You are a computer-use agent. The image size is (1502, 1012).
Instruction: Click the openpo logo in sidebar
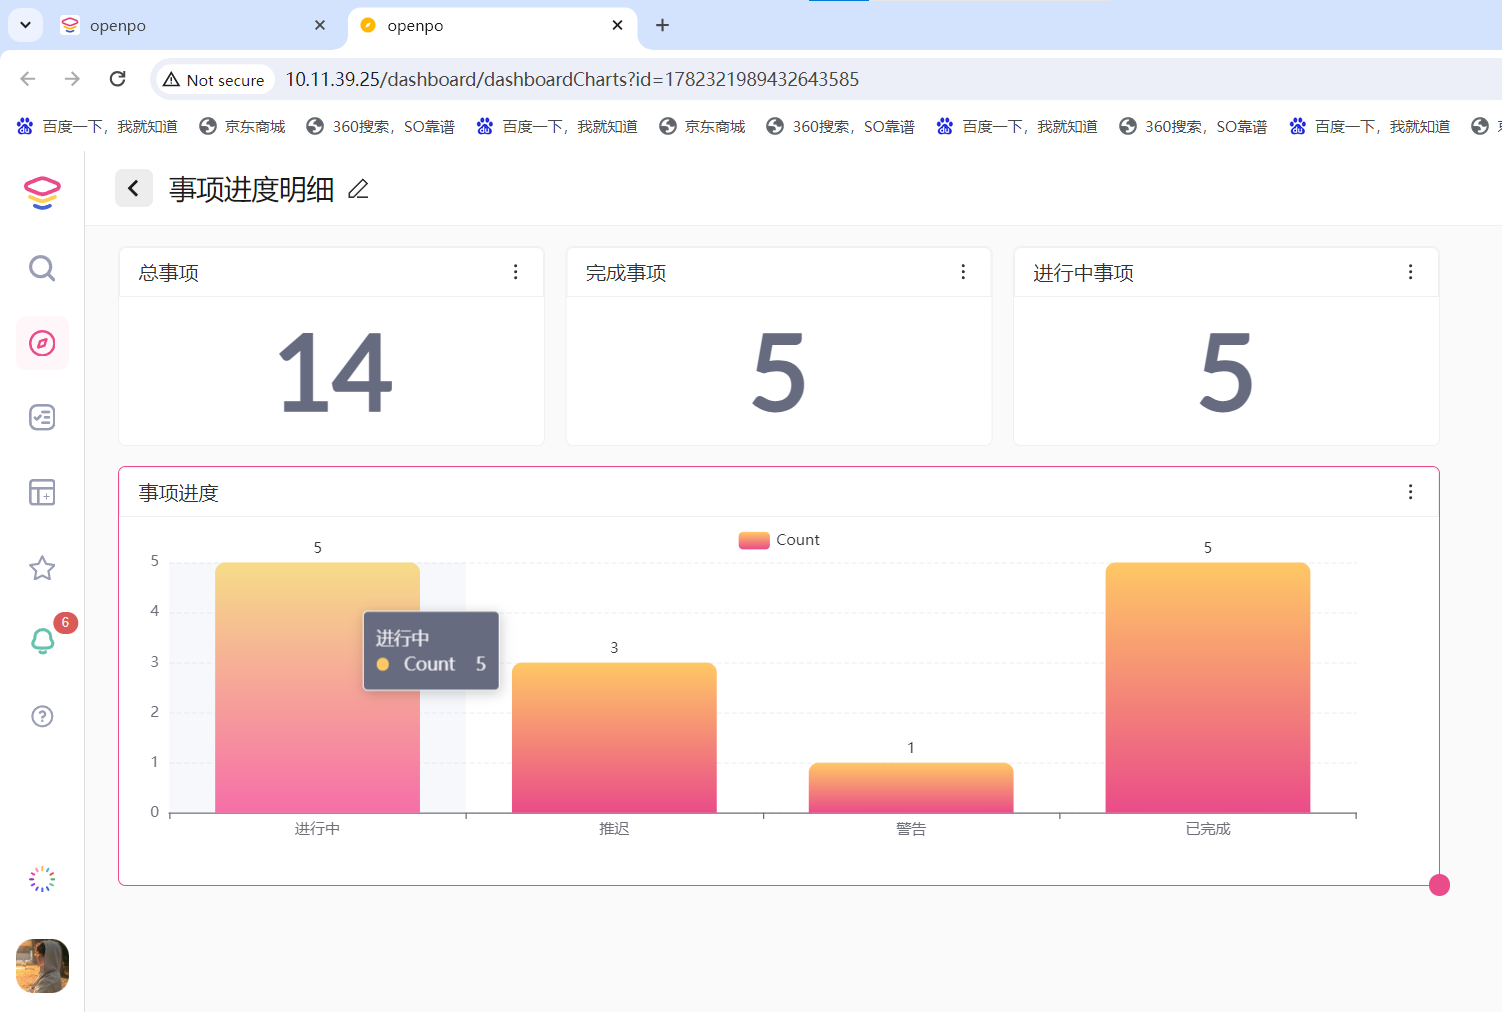[x=42, y=192]
